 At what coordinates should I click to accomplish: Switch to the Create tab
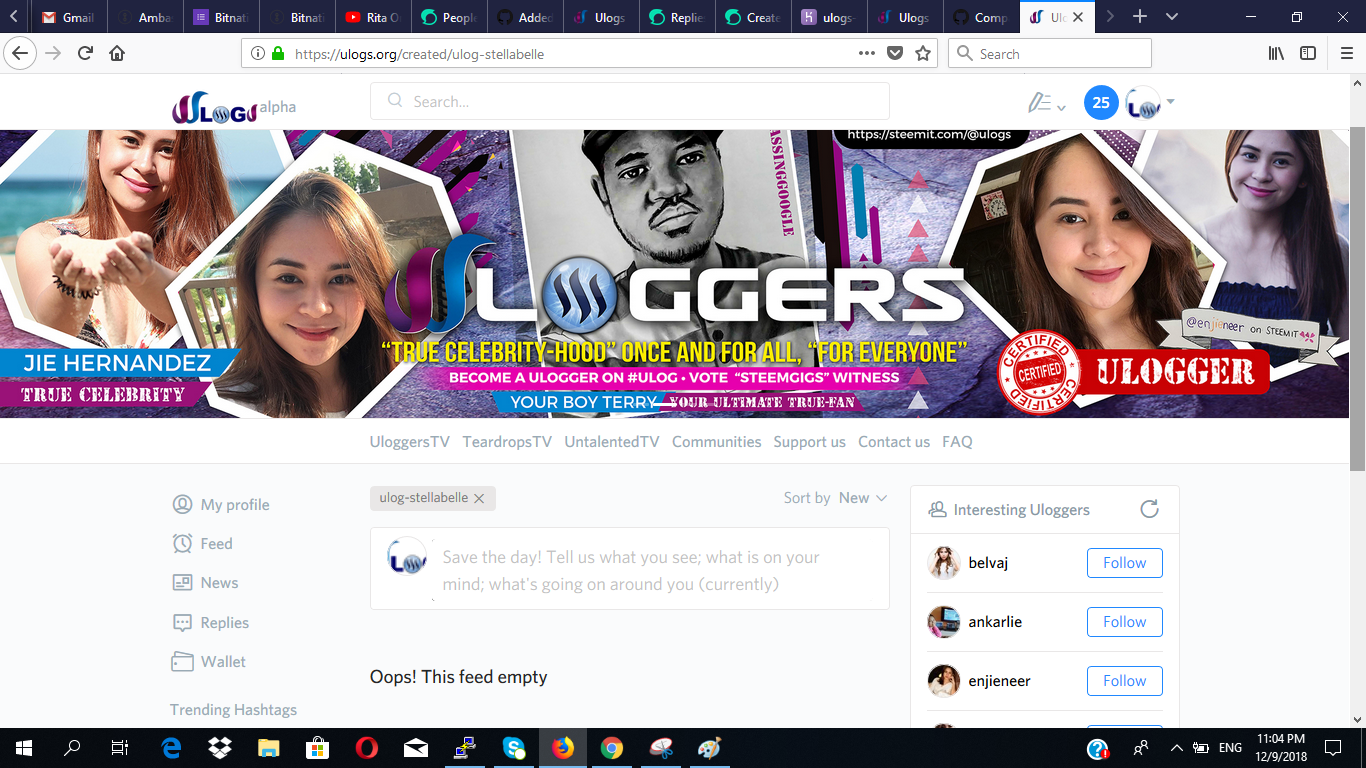754,17
